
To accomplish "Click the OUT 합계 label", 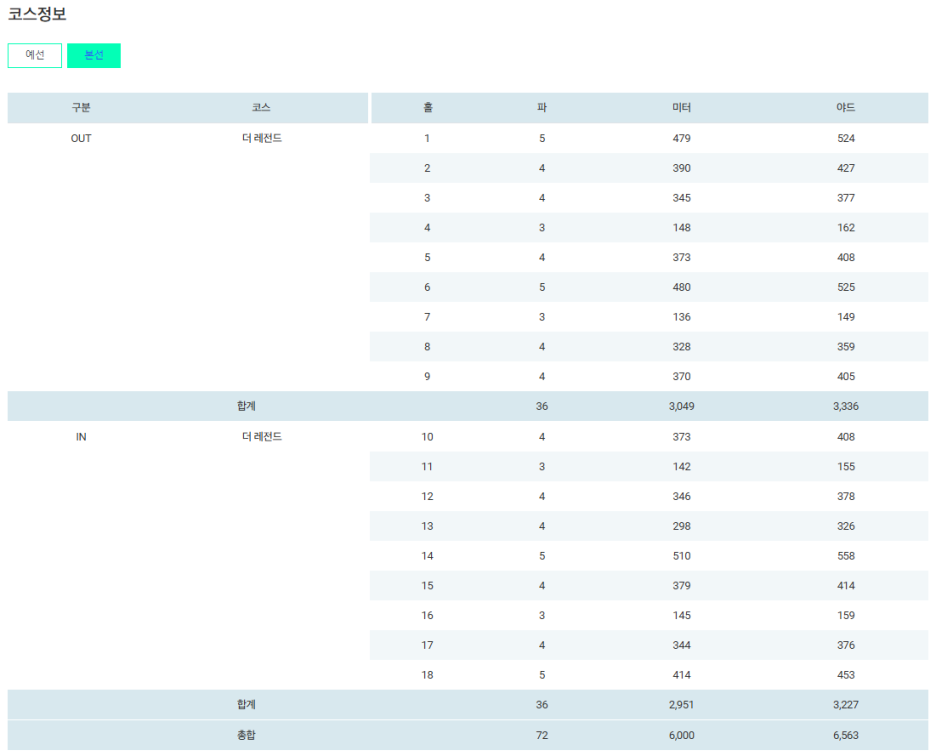I will click(x=246, y=406).
